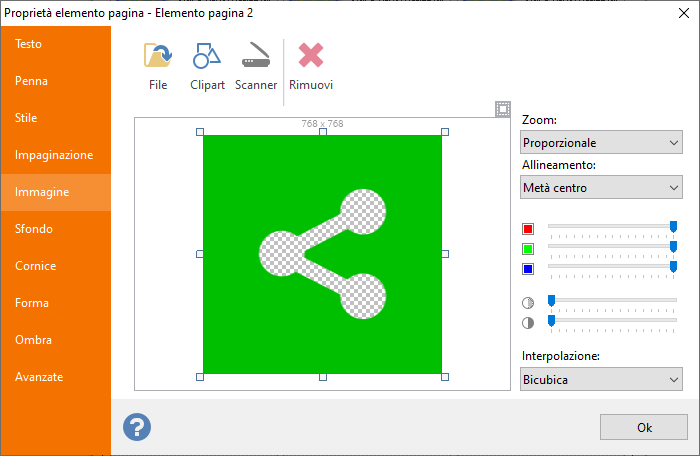Switch to the Ombra tab
The image size is (700, 456).
tap(56, 340)
